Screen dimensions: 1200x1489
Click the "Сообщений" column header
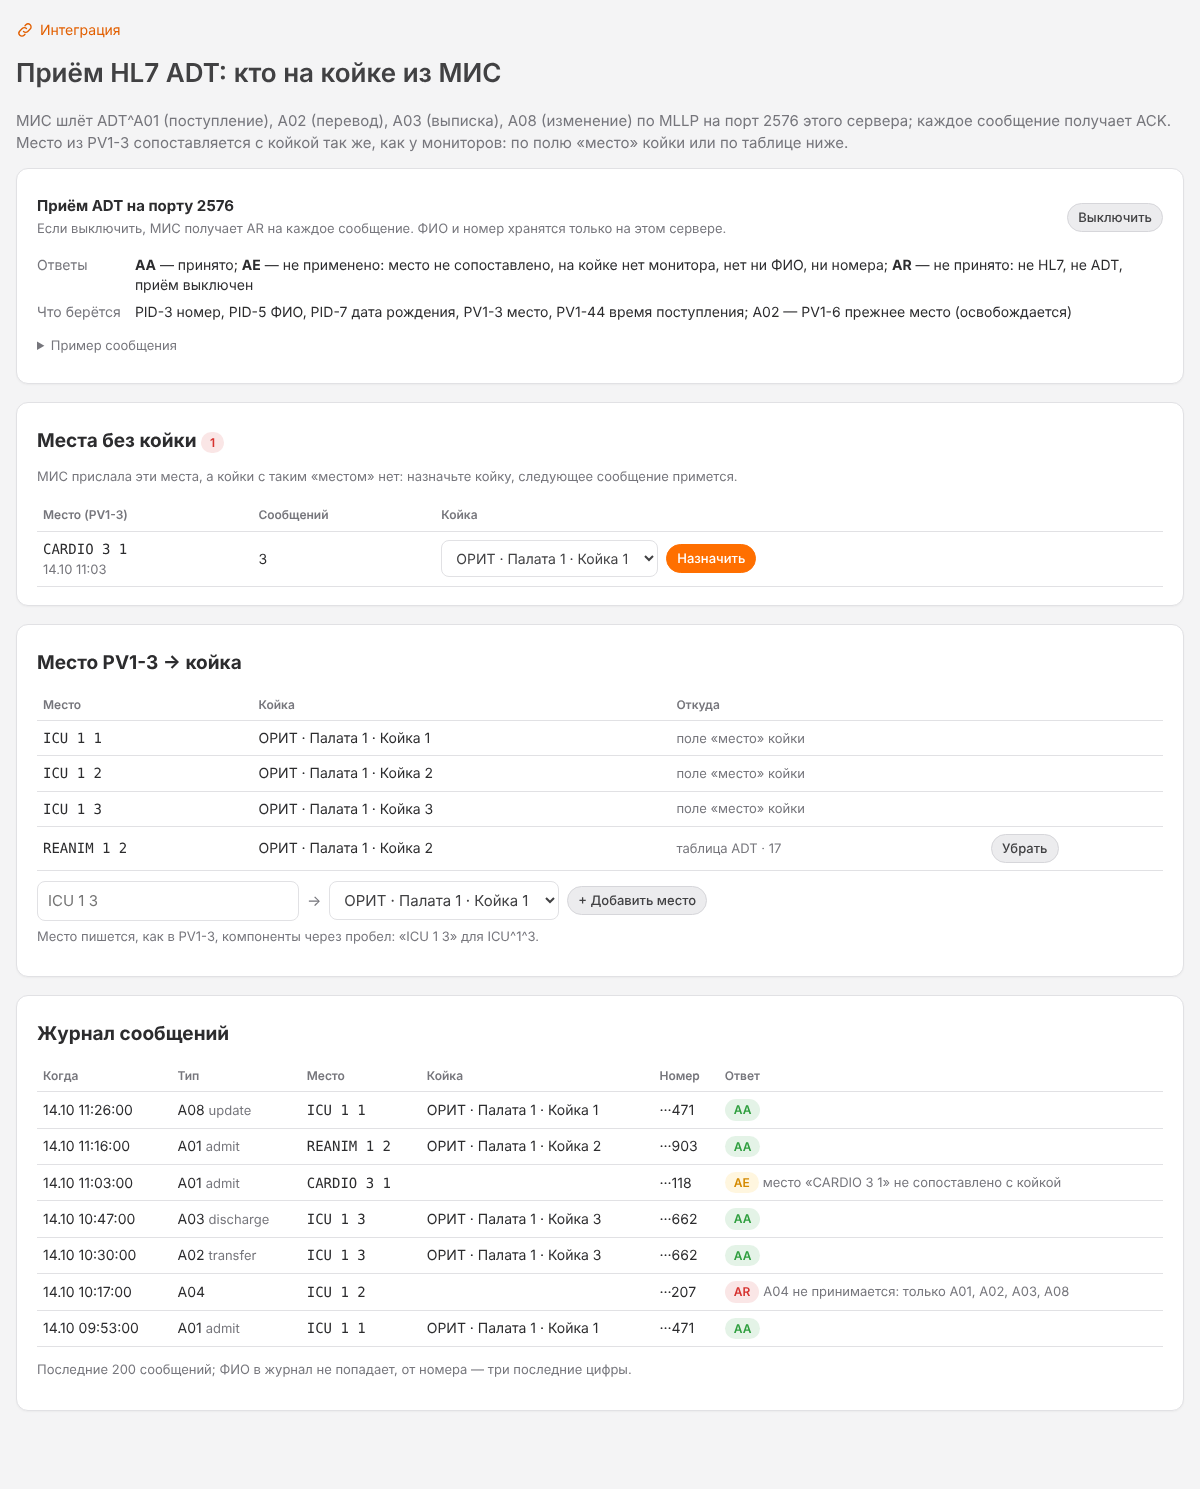click(294, 515)
